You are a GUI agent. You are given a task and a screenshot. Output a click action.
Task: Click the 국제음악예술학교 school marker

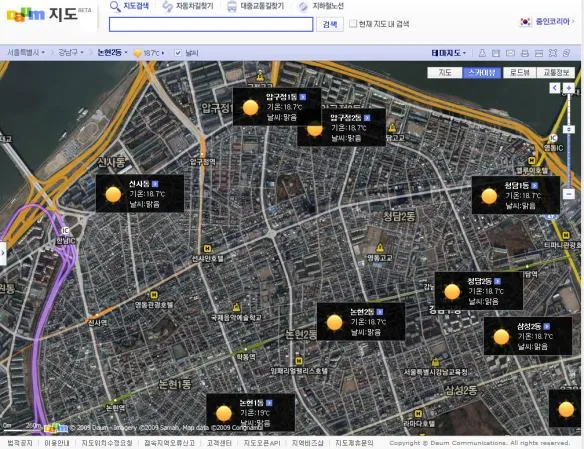[236, 308]
